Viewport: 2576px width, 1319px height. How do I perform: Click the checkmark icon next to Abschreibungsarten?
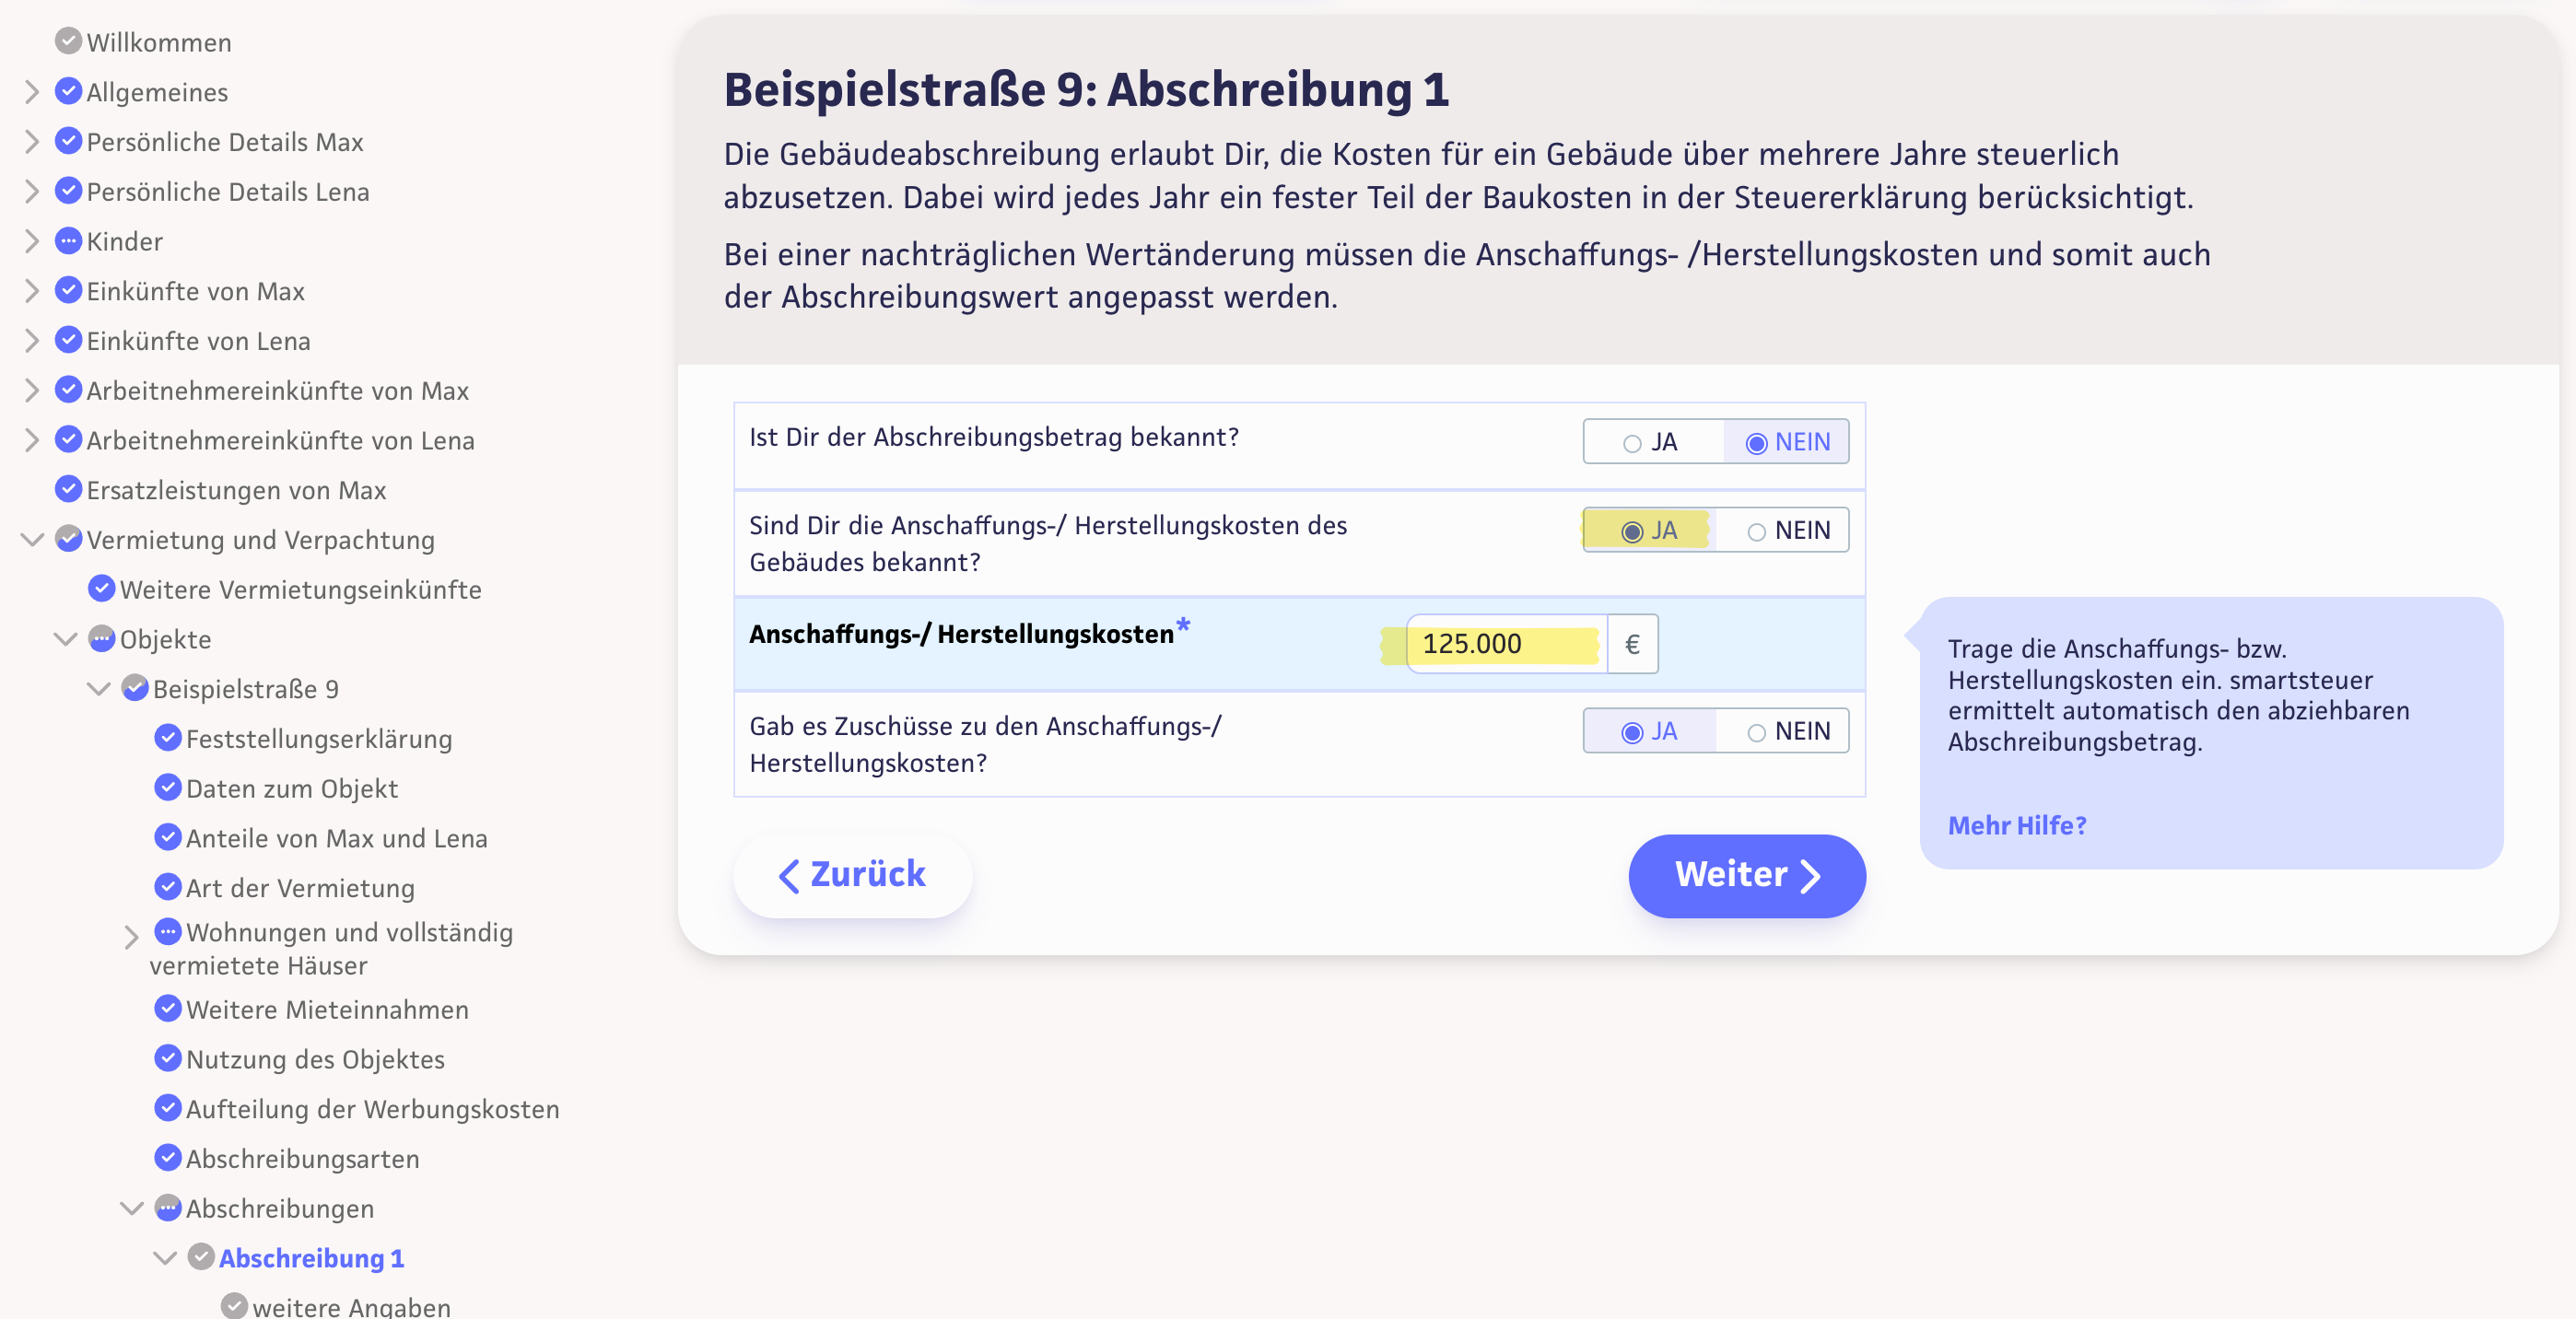tap(167, 1158)
